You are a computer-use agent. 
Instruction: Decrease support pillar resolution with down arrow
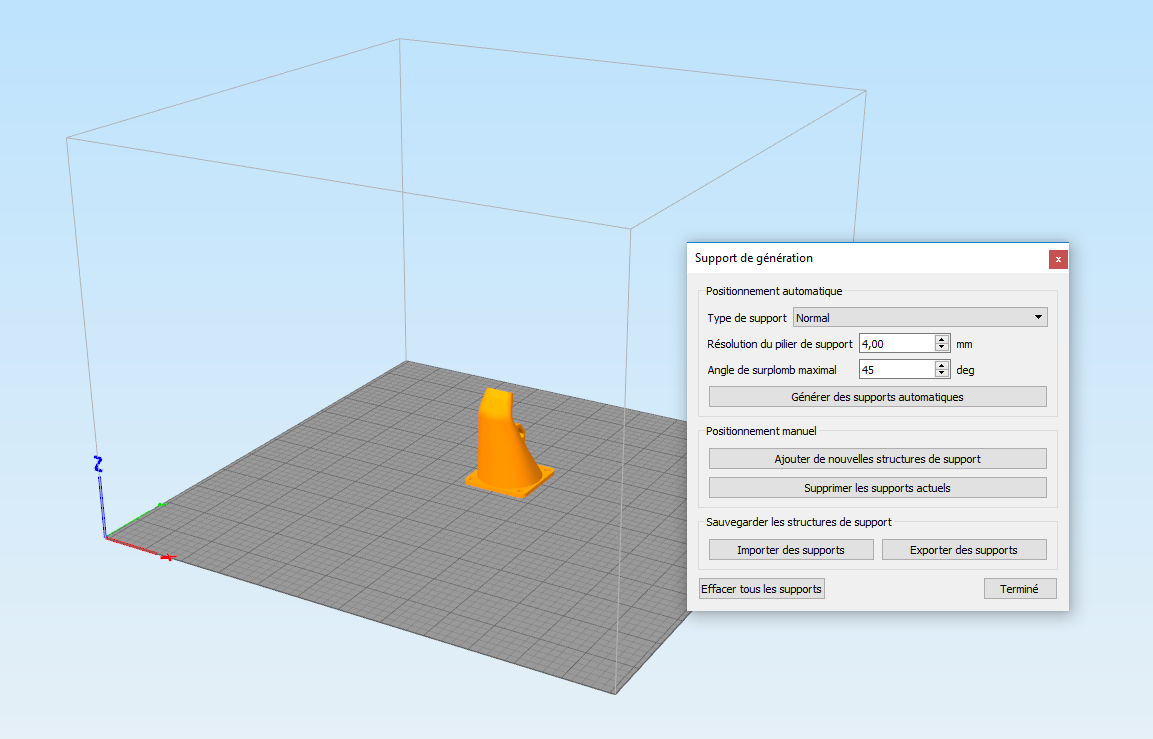pos(942,348)
